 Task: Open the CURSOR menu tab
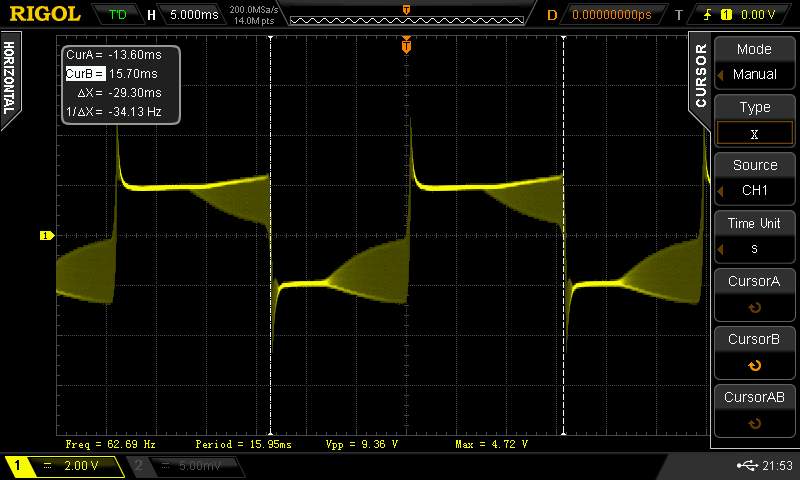pyautogui.click(x=700, y=75)
